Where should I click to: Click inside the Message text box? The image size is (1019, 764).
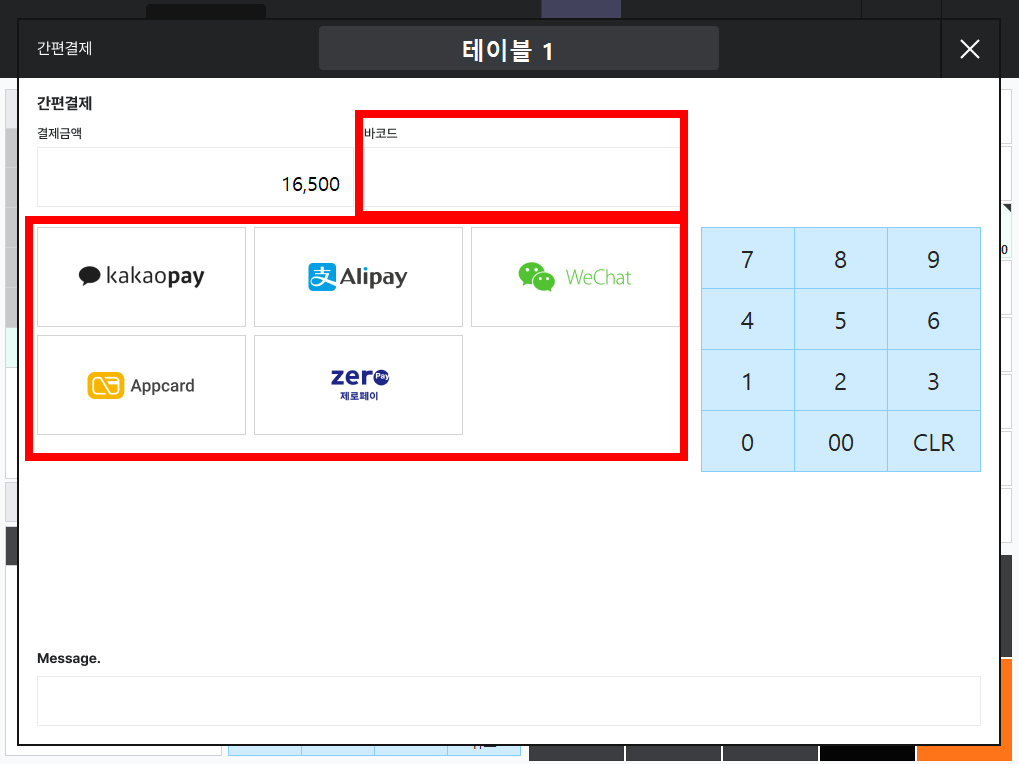[509, 701]
